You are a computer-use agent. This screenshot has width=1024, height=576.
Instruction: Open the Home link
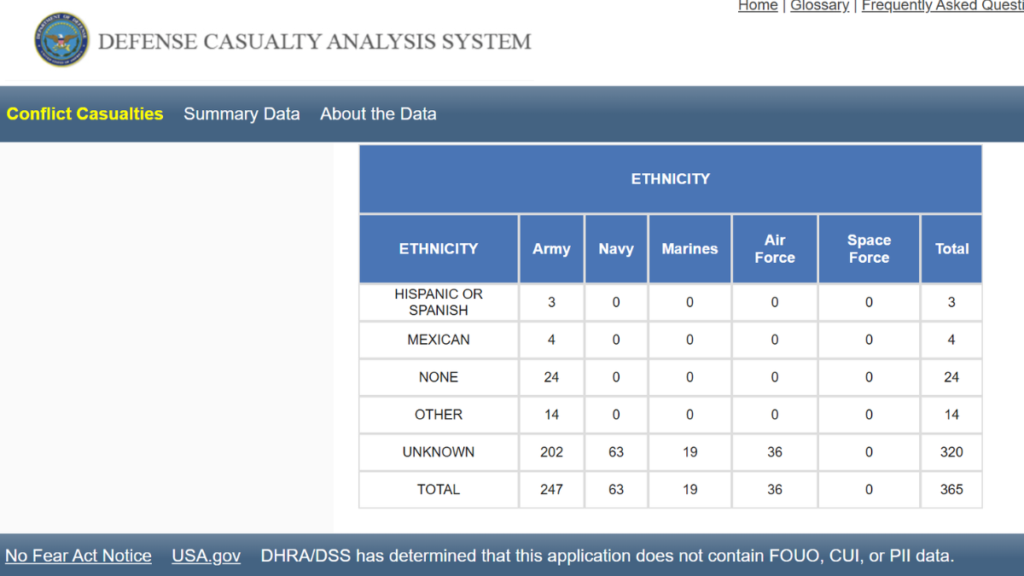pos(757,6)
